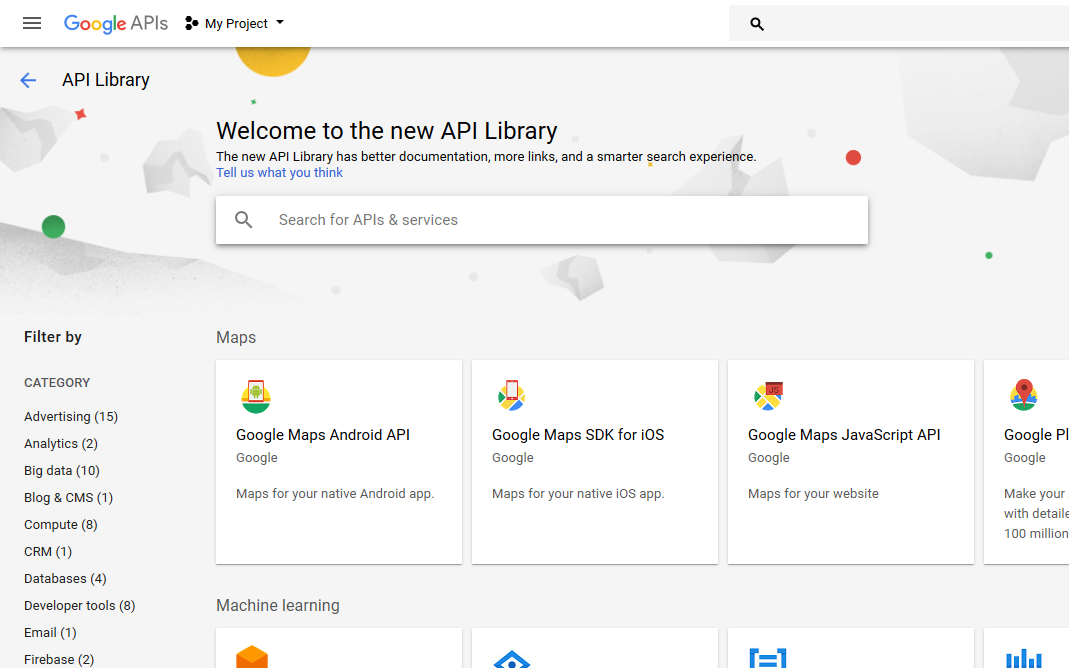Filter by CRM (1) category
The width and height of the screenshot is (1069, 668).
tap(48, 551)
